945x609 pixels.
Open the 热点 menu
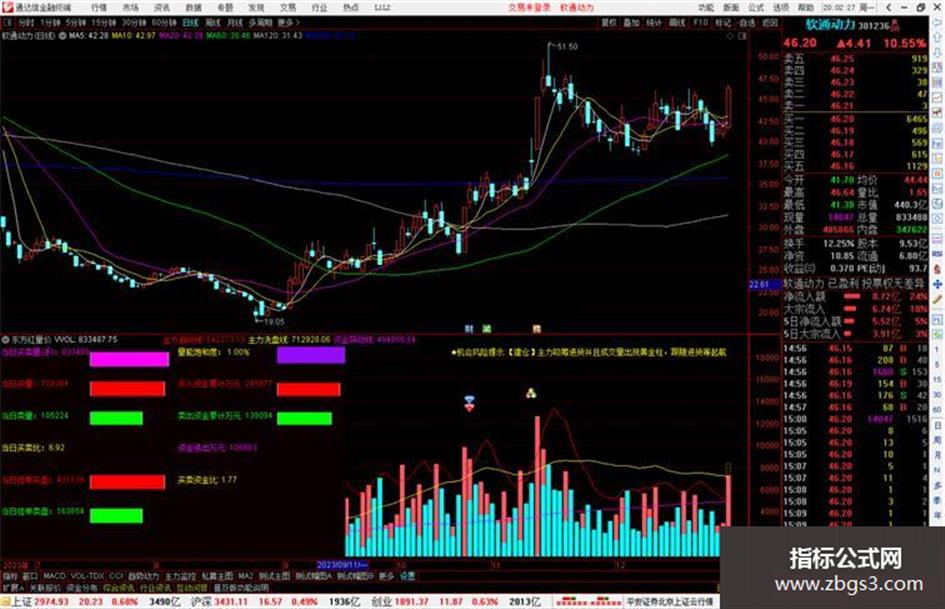coord(351,8)
